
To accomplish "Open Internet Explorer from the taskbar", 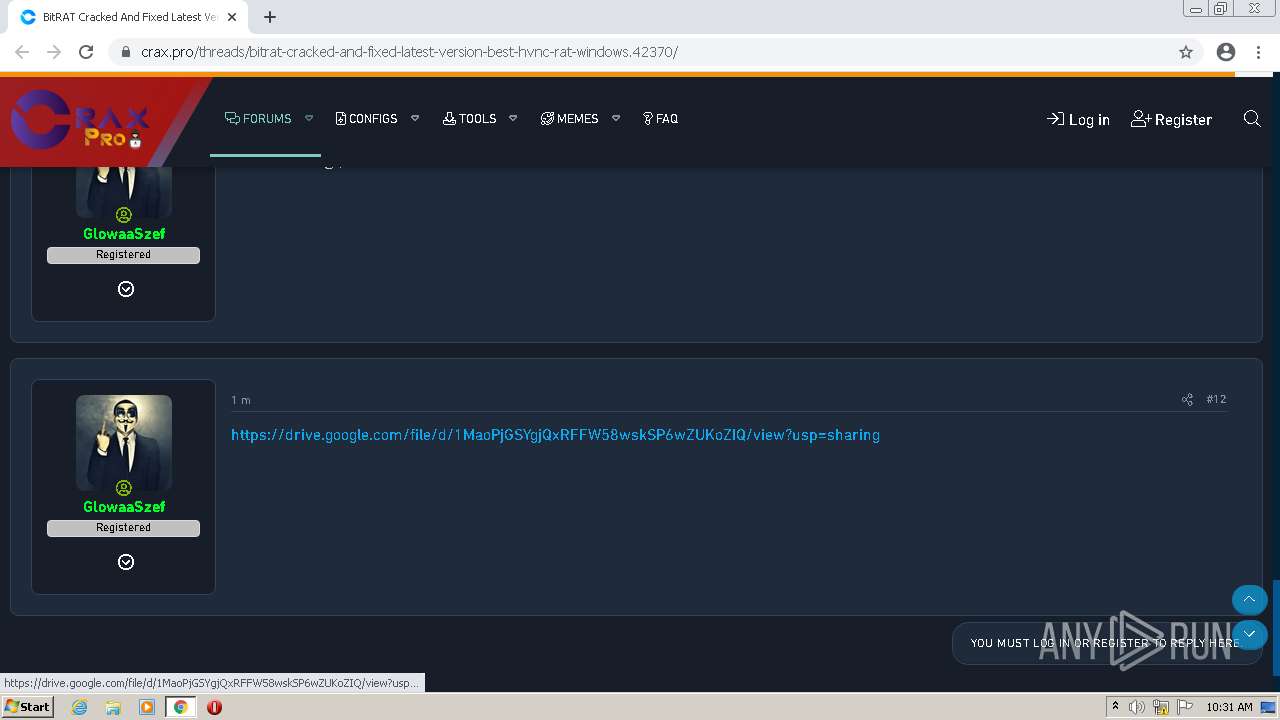I will [79, 707].
